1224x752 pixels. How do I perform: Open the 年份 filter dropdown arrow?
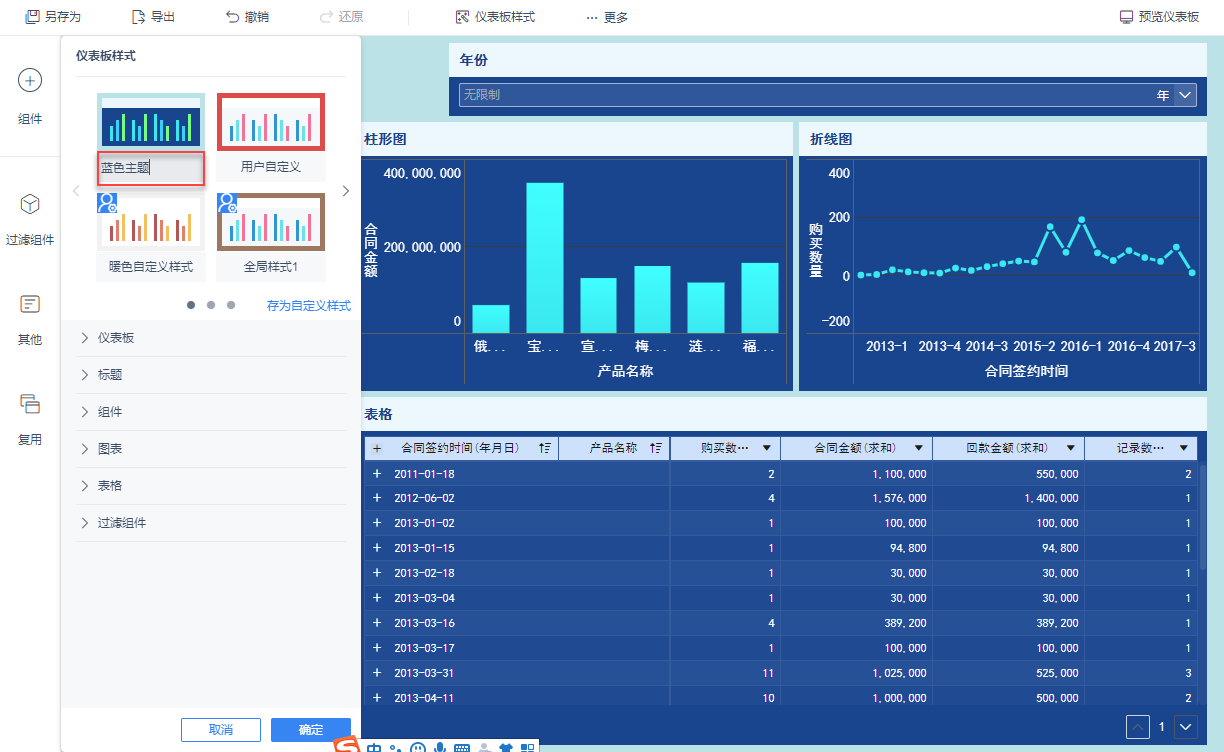pyautogui.click(x=1185, y=95)
